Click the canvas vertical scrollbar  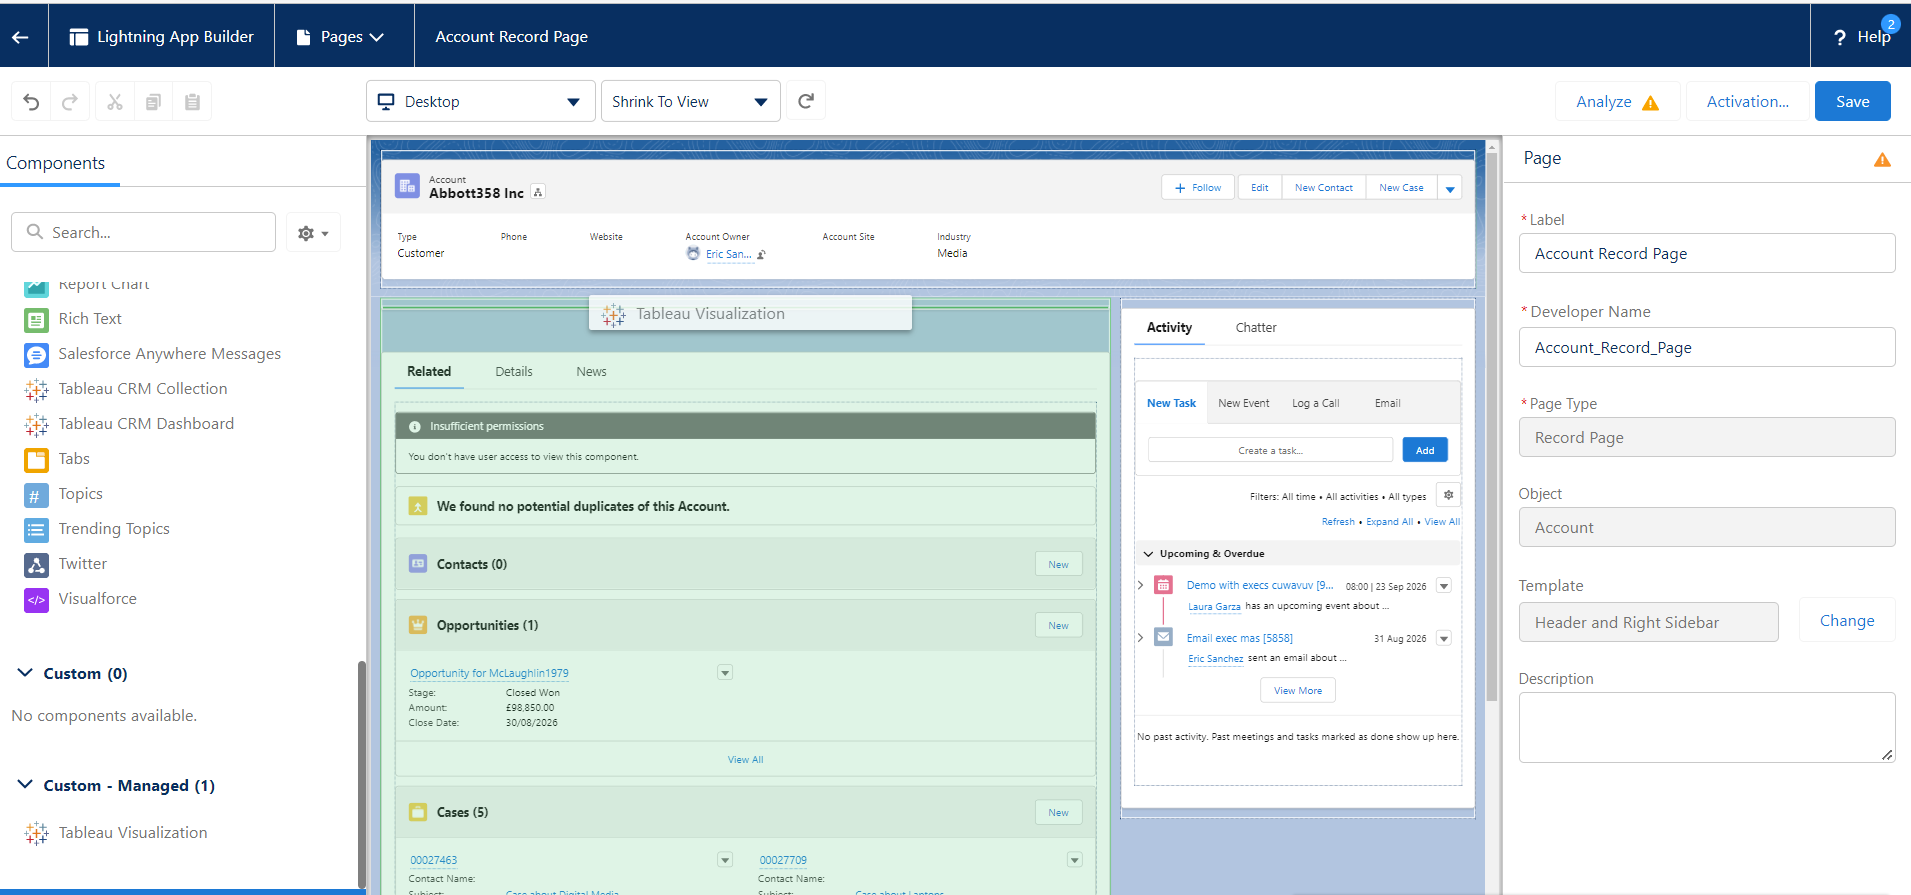[1492, 420]
